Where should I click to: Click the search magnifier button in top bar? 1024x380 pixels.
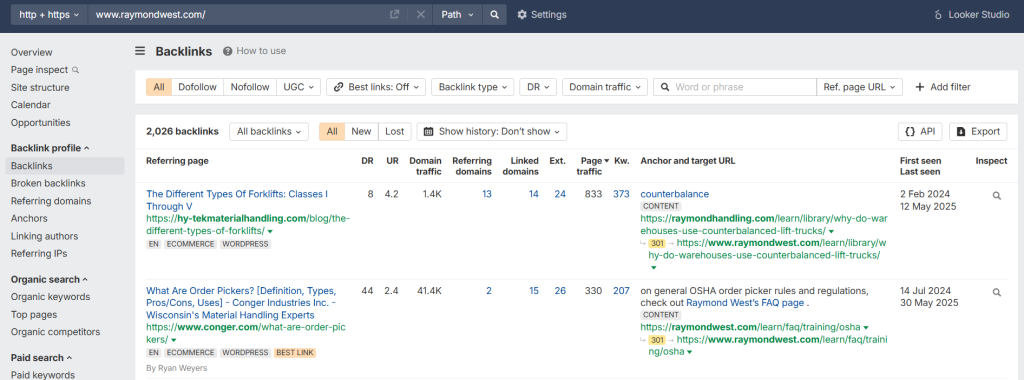pyautogui.click(x=494, y=14)
